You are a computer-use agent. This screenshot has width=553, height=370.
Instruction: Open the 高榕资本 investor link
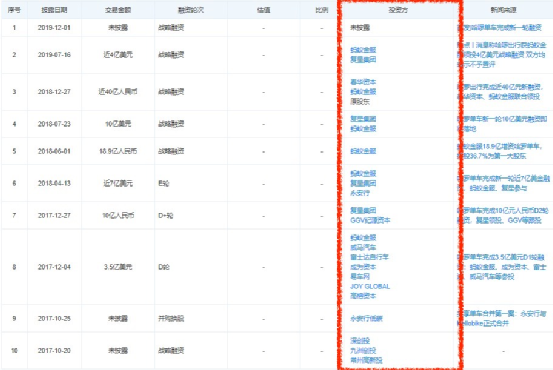pos(363,296)
